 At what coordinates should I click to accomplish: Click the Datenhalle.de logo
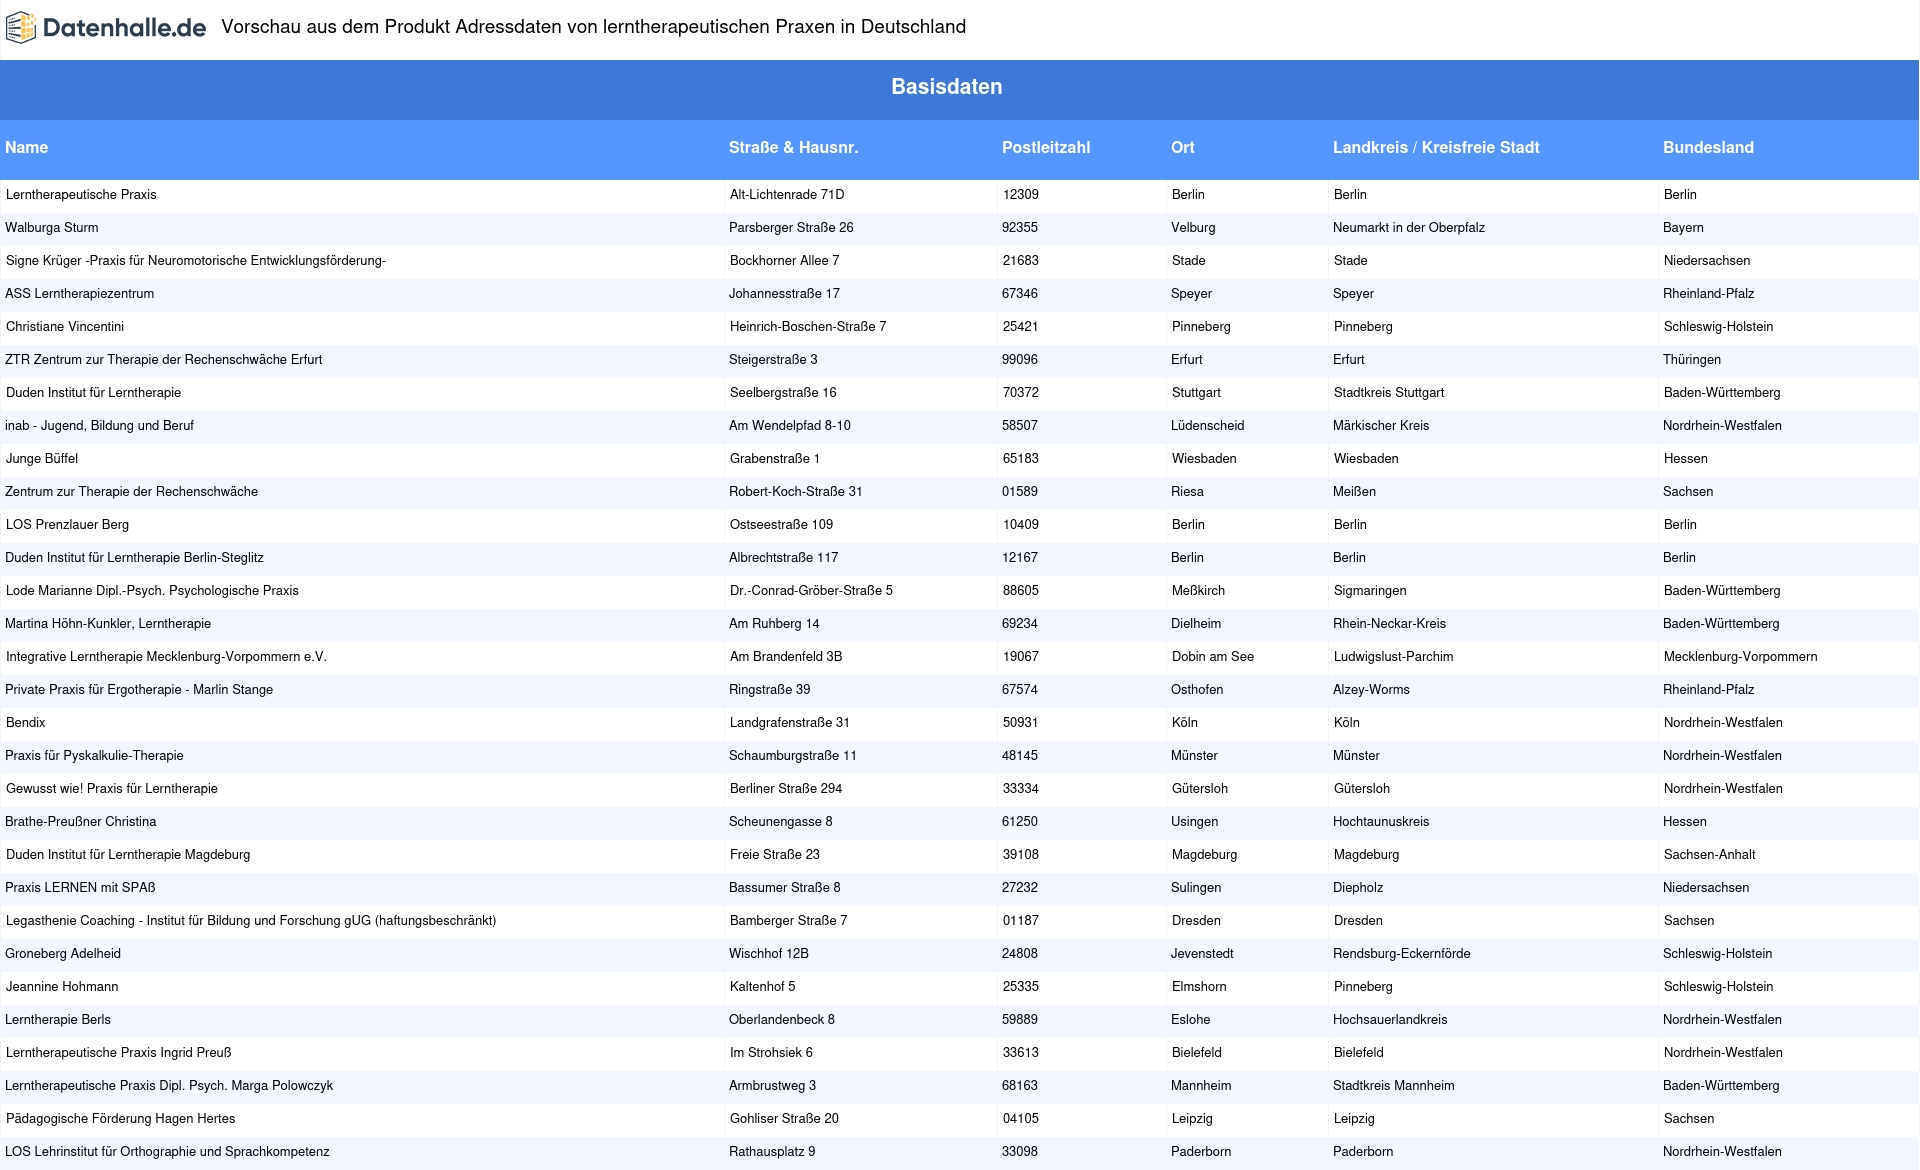106,28
